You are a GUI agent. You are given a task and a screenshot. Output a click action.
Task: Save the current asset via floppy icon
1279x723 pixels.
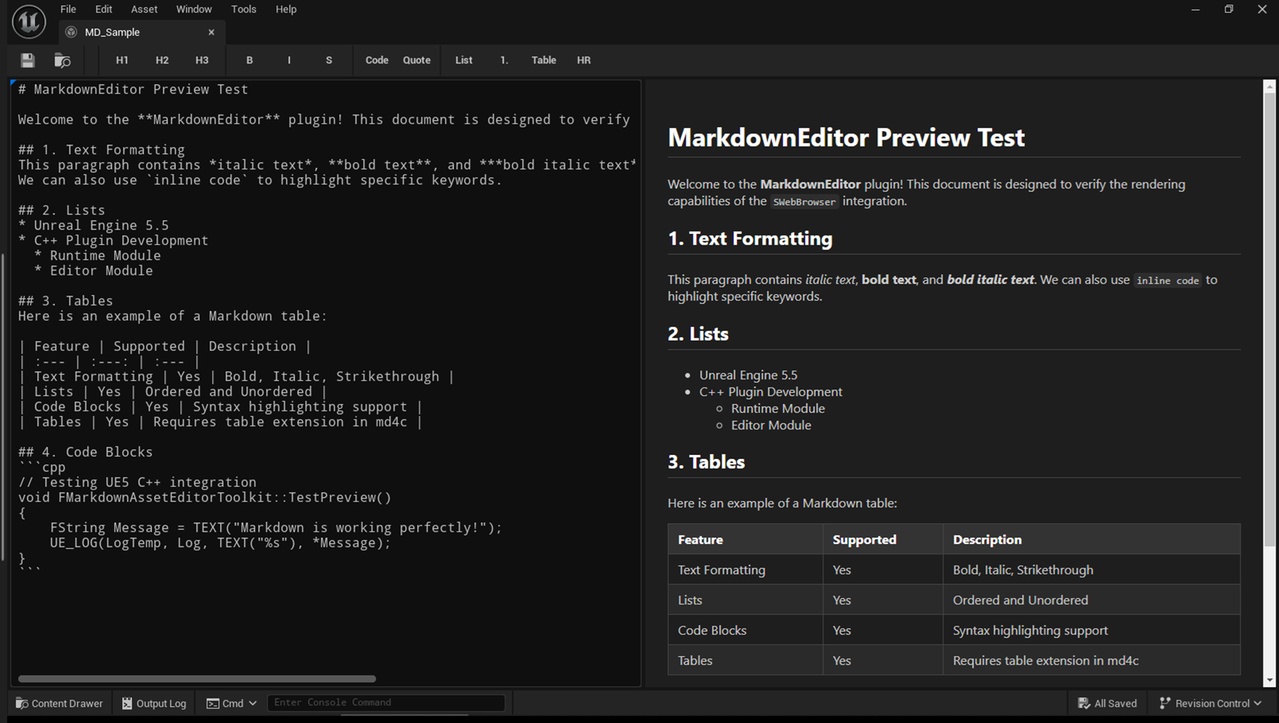click(27, 60)
